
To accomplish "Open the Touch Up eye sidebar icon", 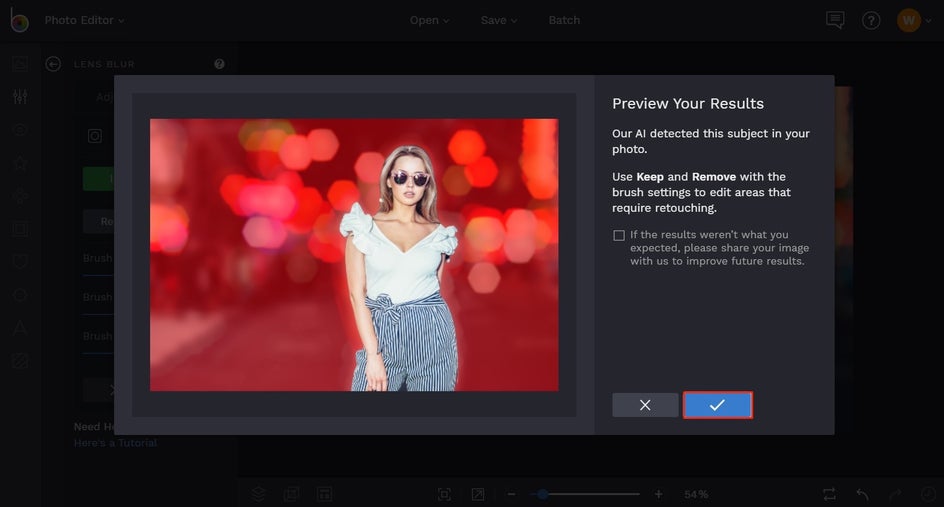I will [x=20, y=129].
